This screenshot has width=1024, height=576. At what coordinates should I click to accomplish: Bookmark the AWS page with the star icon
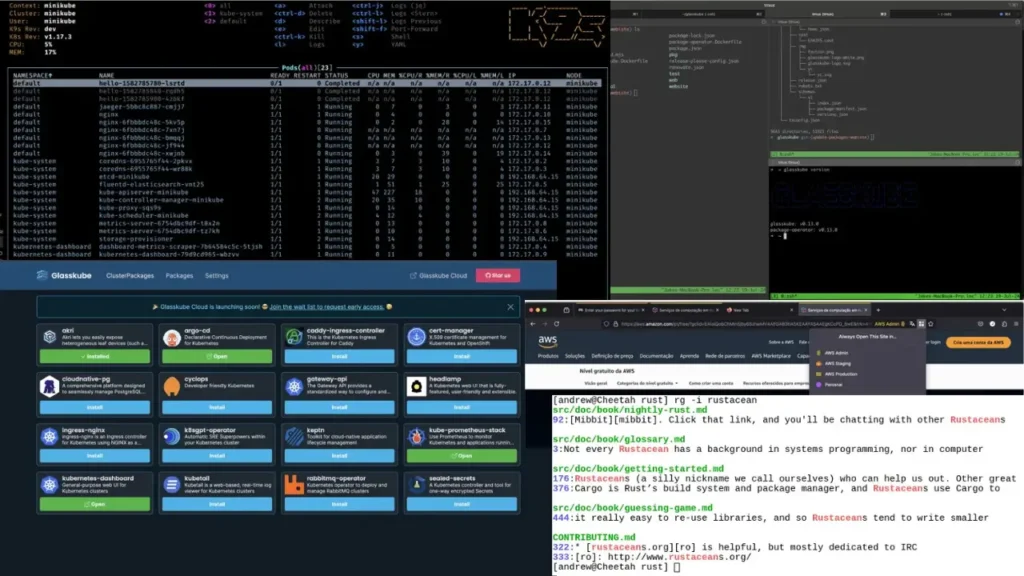931,324
